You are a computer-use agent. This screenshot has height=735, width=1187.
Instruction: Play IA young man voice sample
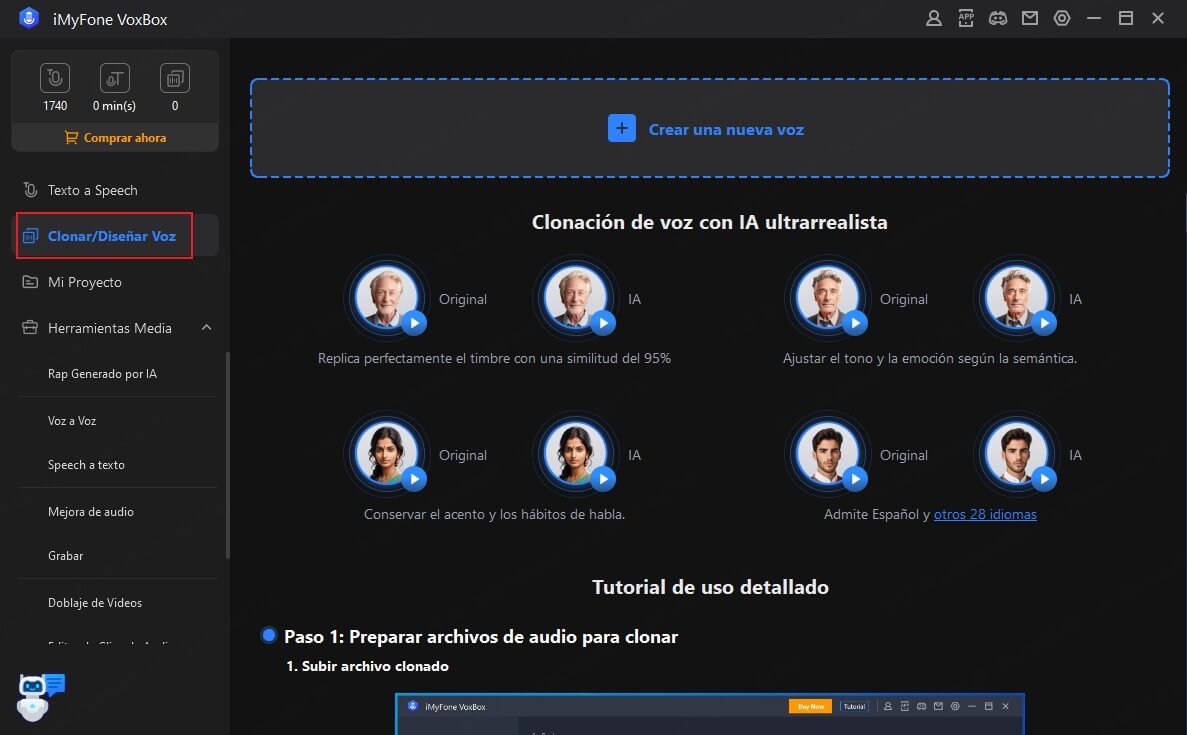[1044, 479]
